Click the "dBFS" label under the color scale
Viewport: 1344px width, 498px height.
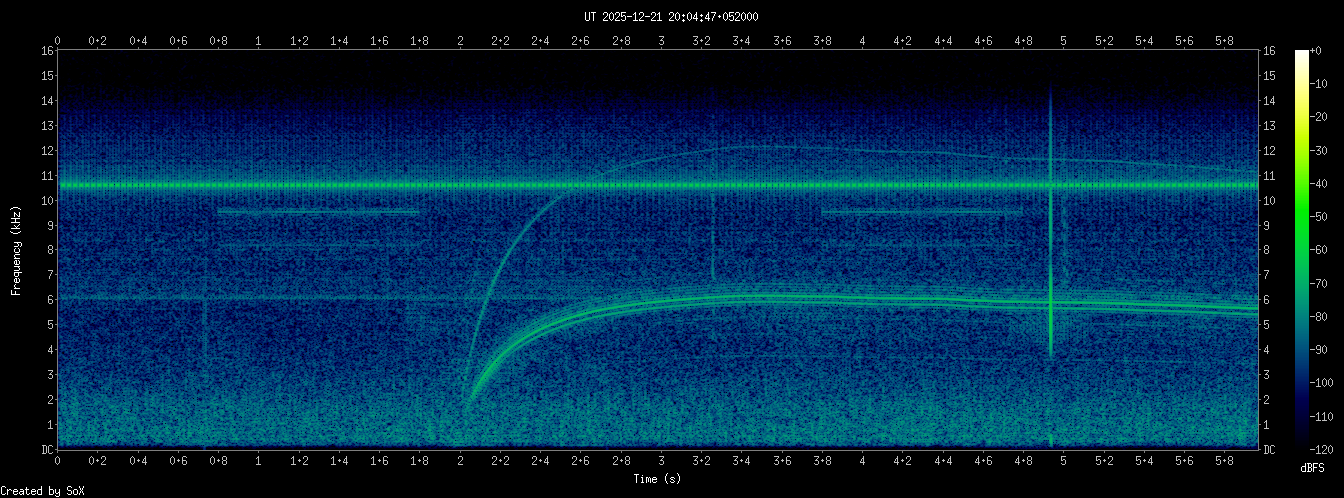(1314, 468)
